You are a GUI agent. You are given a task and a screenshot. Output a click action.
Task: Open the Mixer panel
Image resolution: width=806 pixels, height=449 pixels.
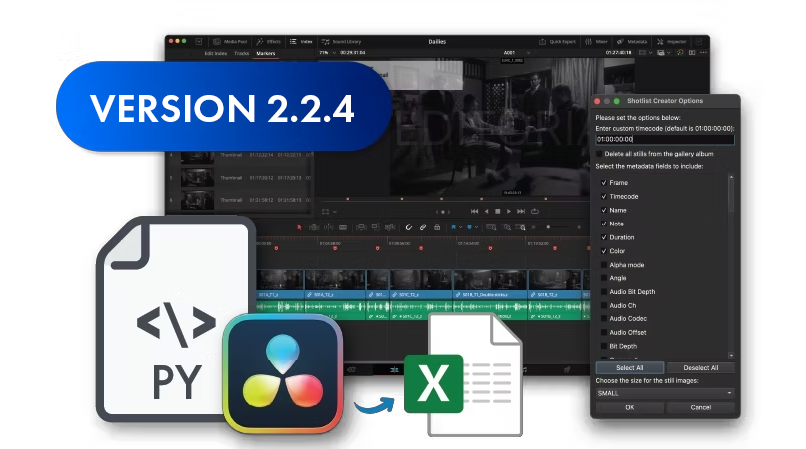[x=596, y=42]
